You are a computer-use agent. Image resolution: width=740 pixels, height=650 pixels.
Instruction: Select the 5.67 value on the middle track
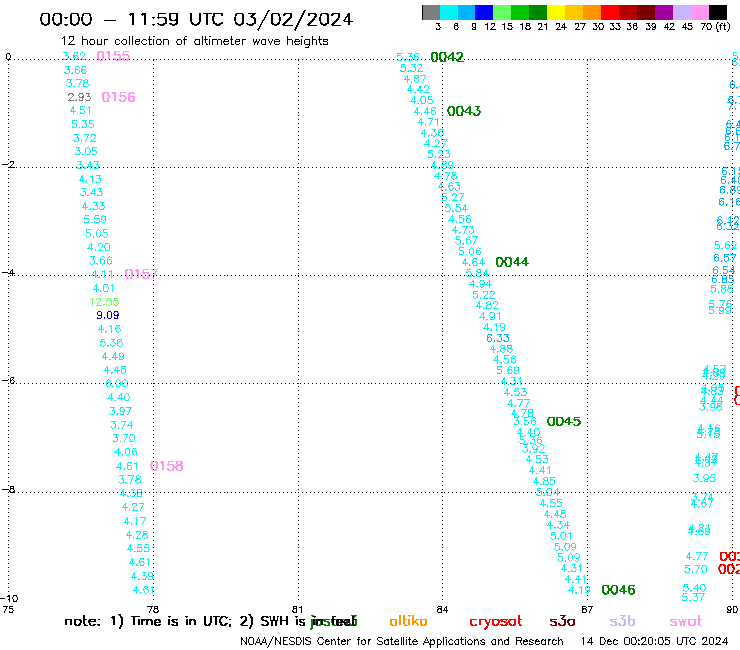coord(466,241)
